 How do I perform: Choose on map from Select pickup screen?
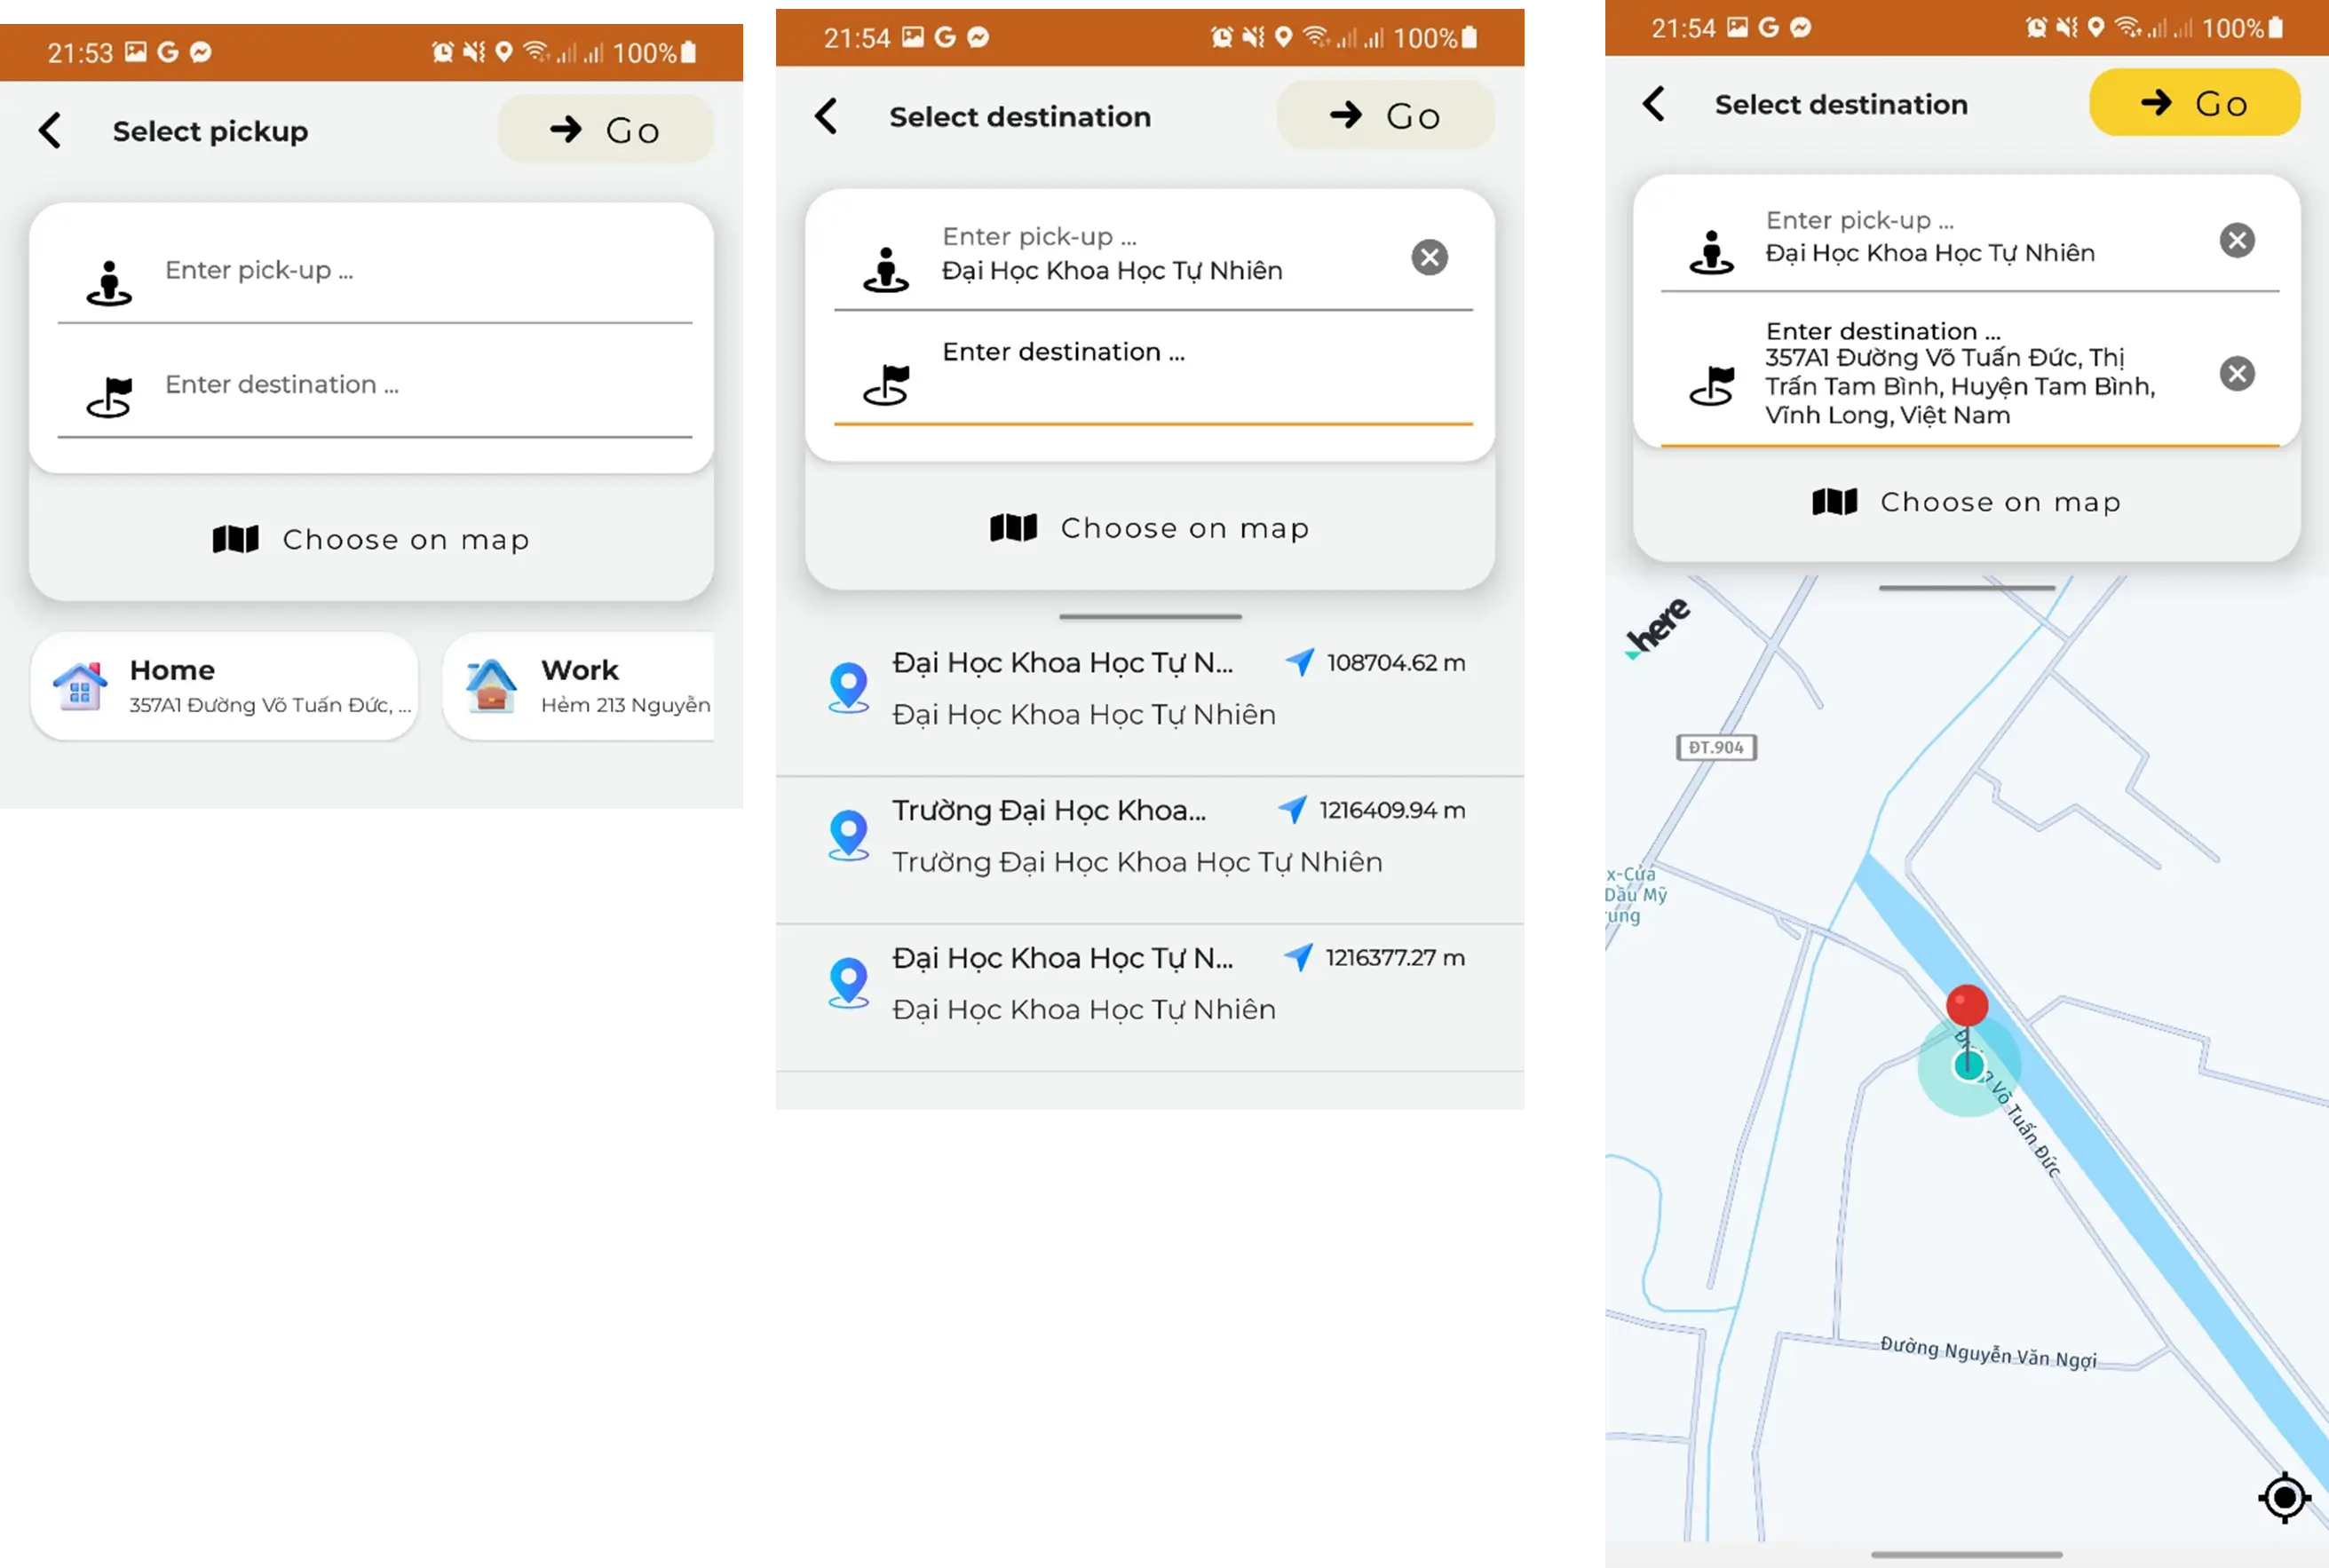click(371, 540)
